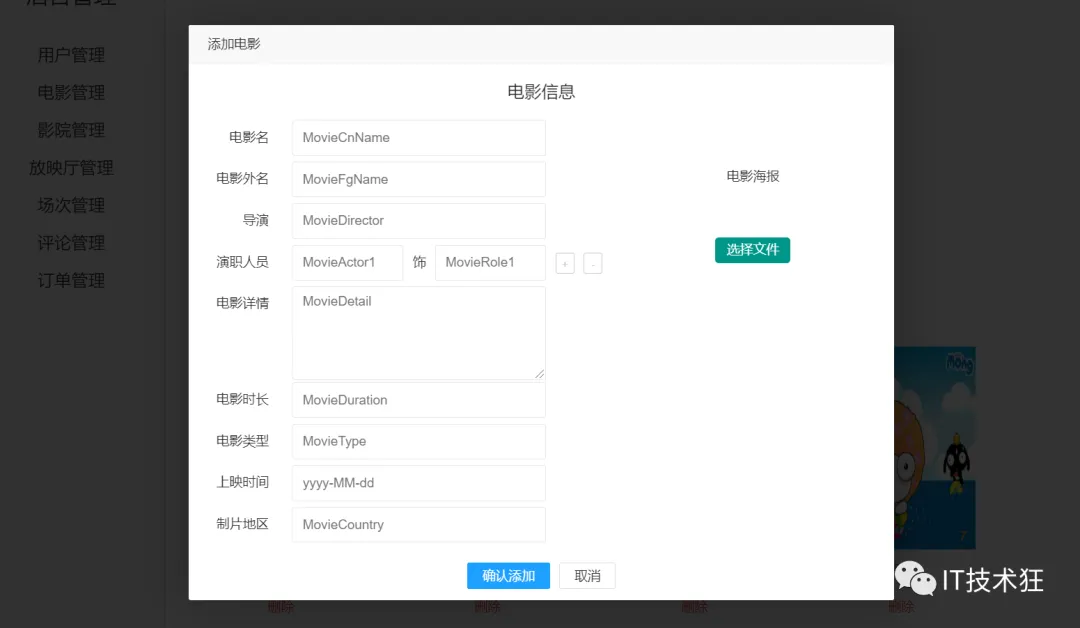The height and width of the screenshot is (628, 1080).
Task: Confirm with the 确认添加 button
Action: click(x=508, y=576)
